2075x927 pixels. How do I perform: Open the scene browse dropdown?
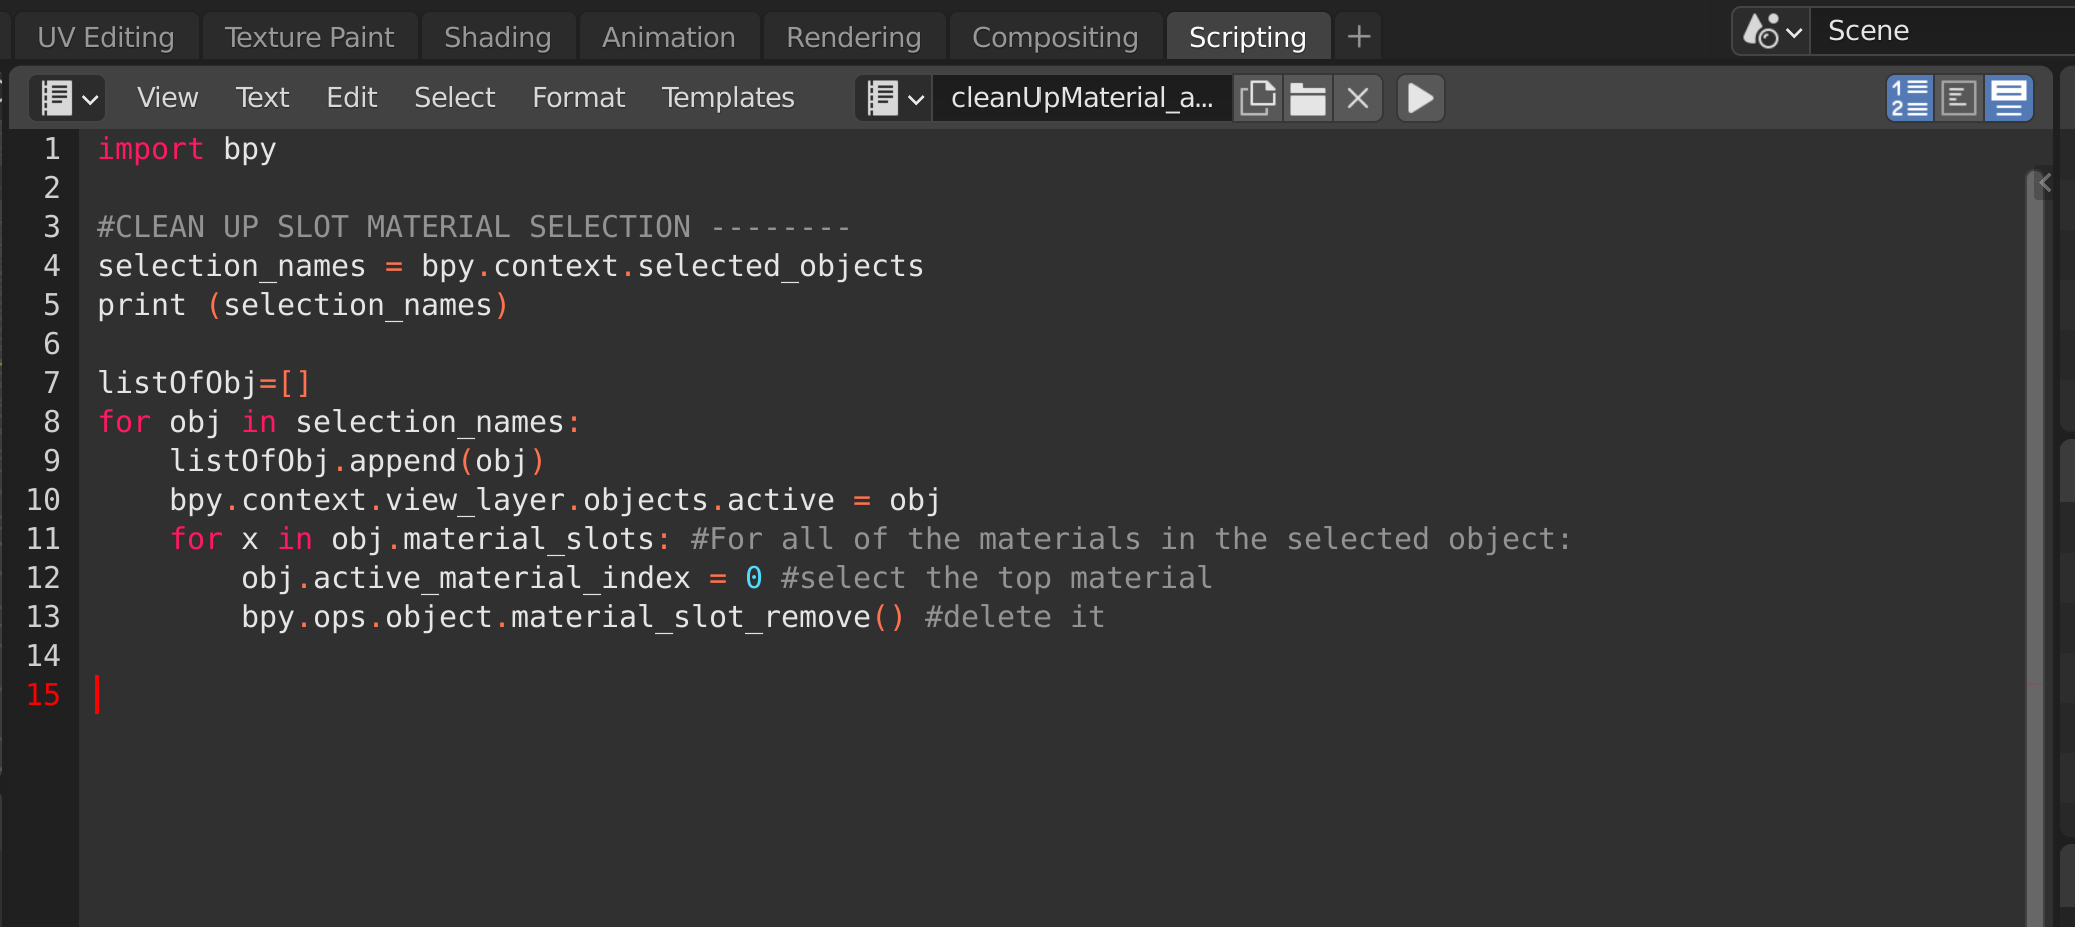1772,31
